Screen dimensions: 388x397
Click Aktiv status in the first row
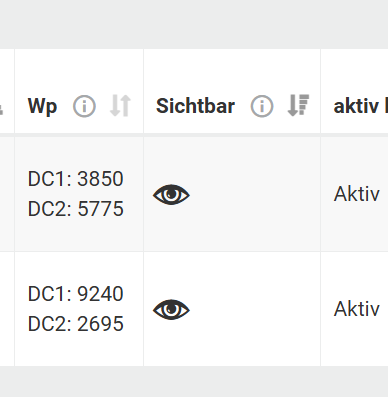357,194
